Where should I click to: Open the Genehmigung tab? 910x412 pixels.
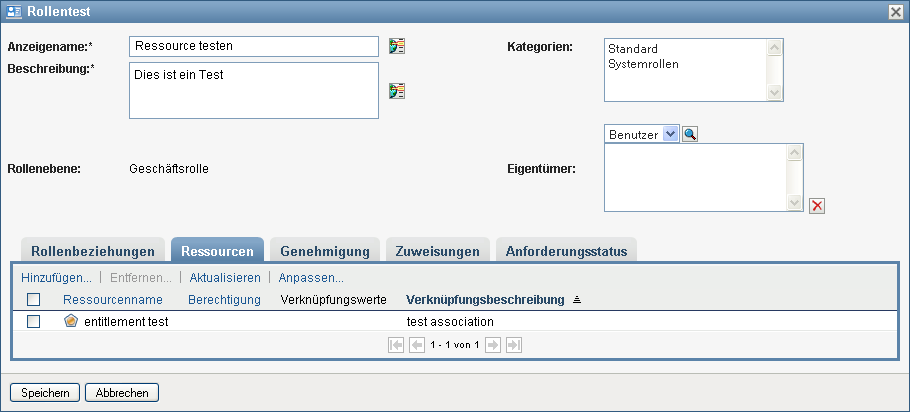(x=325, y=251)
